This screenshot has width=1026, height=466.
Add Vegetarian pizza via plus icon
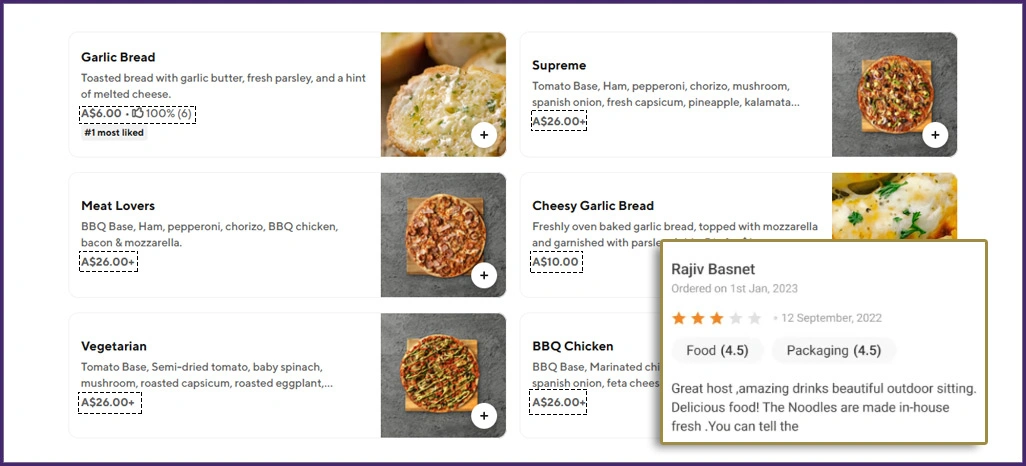tap(484, 415)
